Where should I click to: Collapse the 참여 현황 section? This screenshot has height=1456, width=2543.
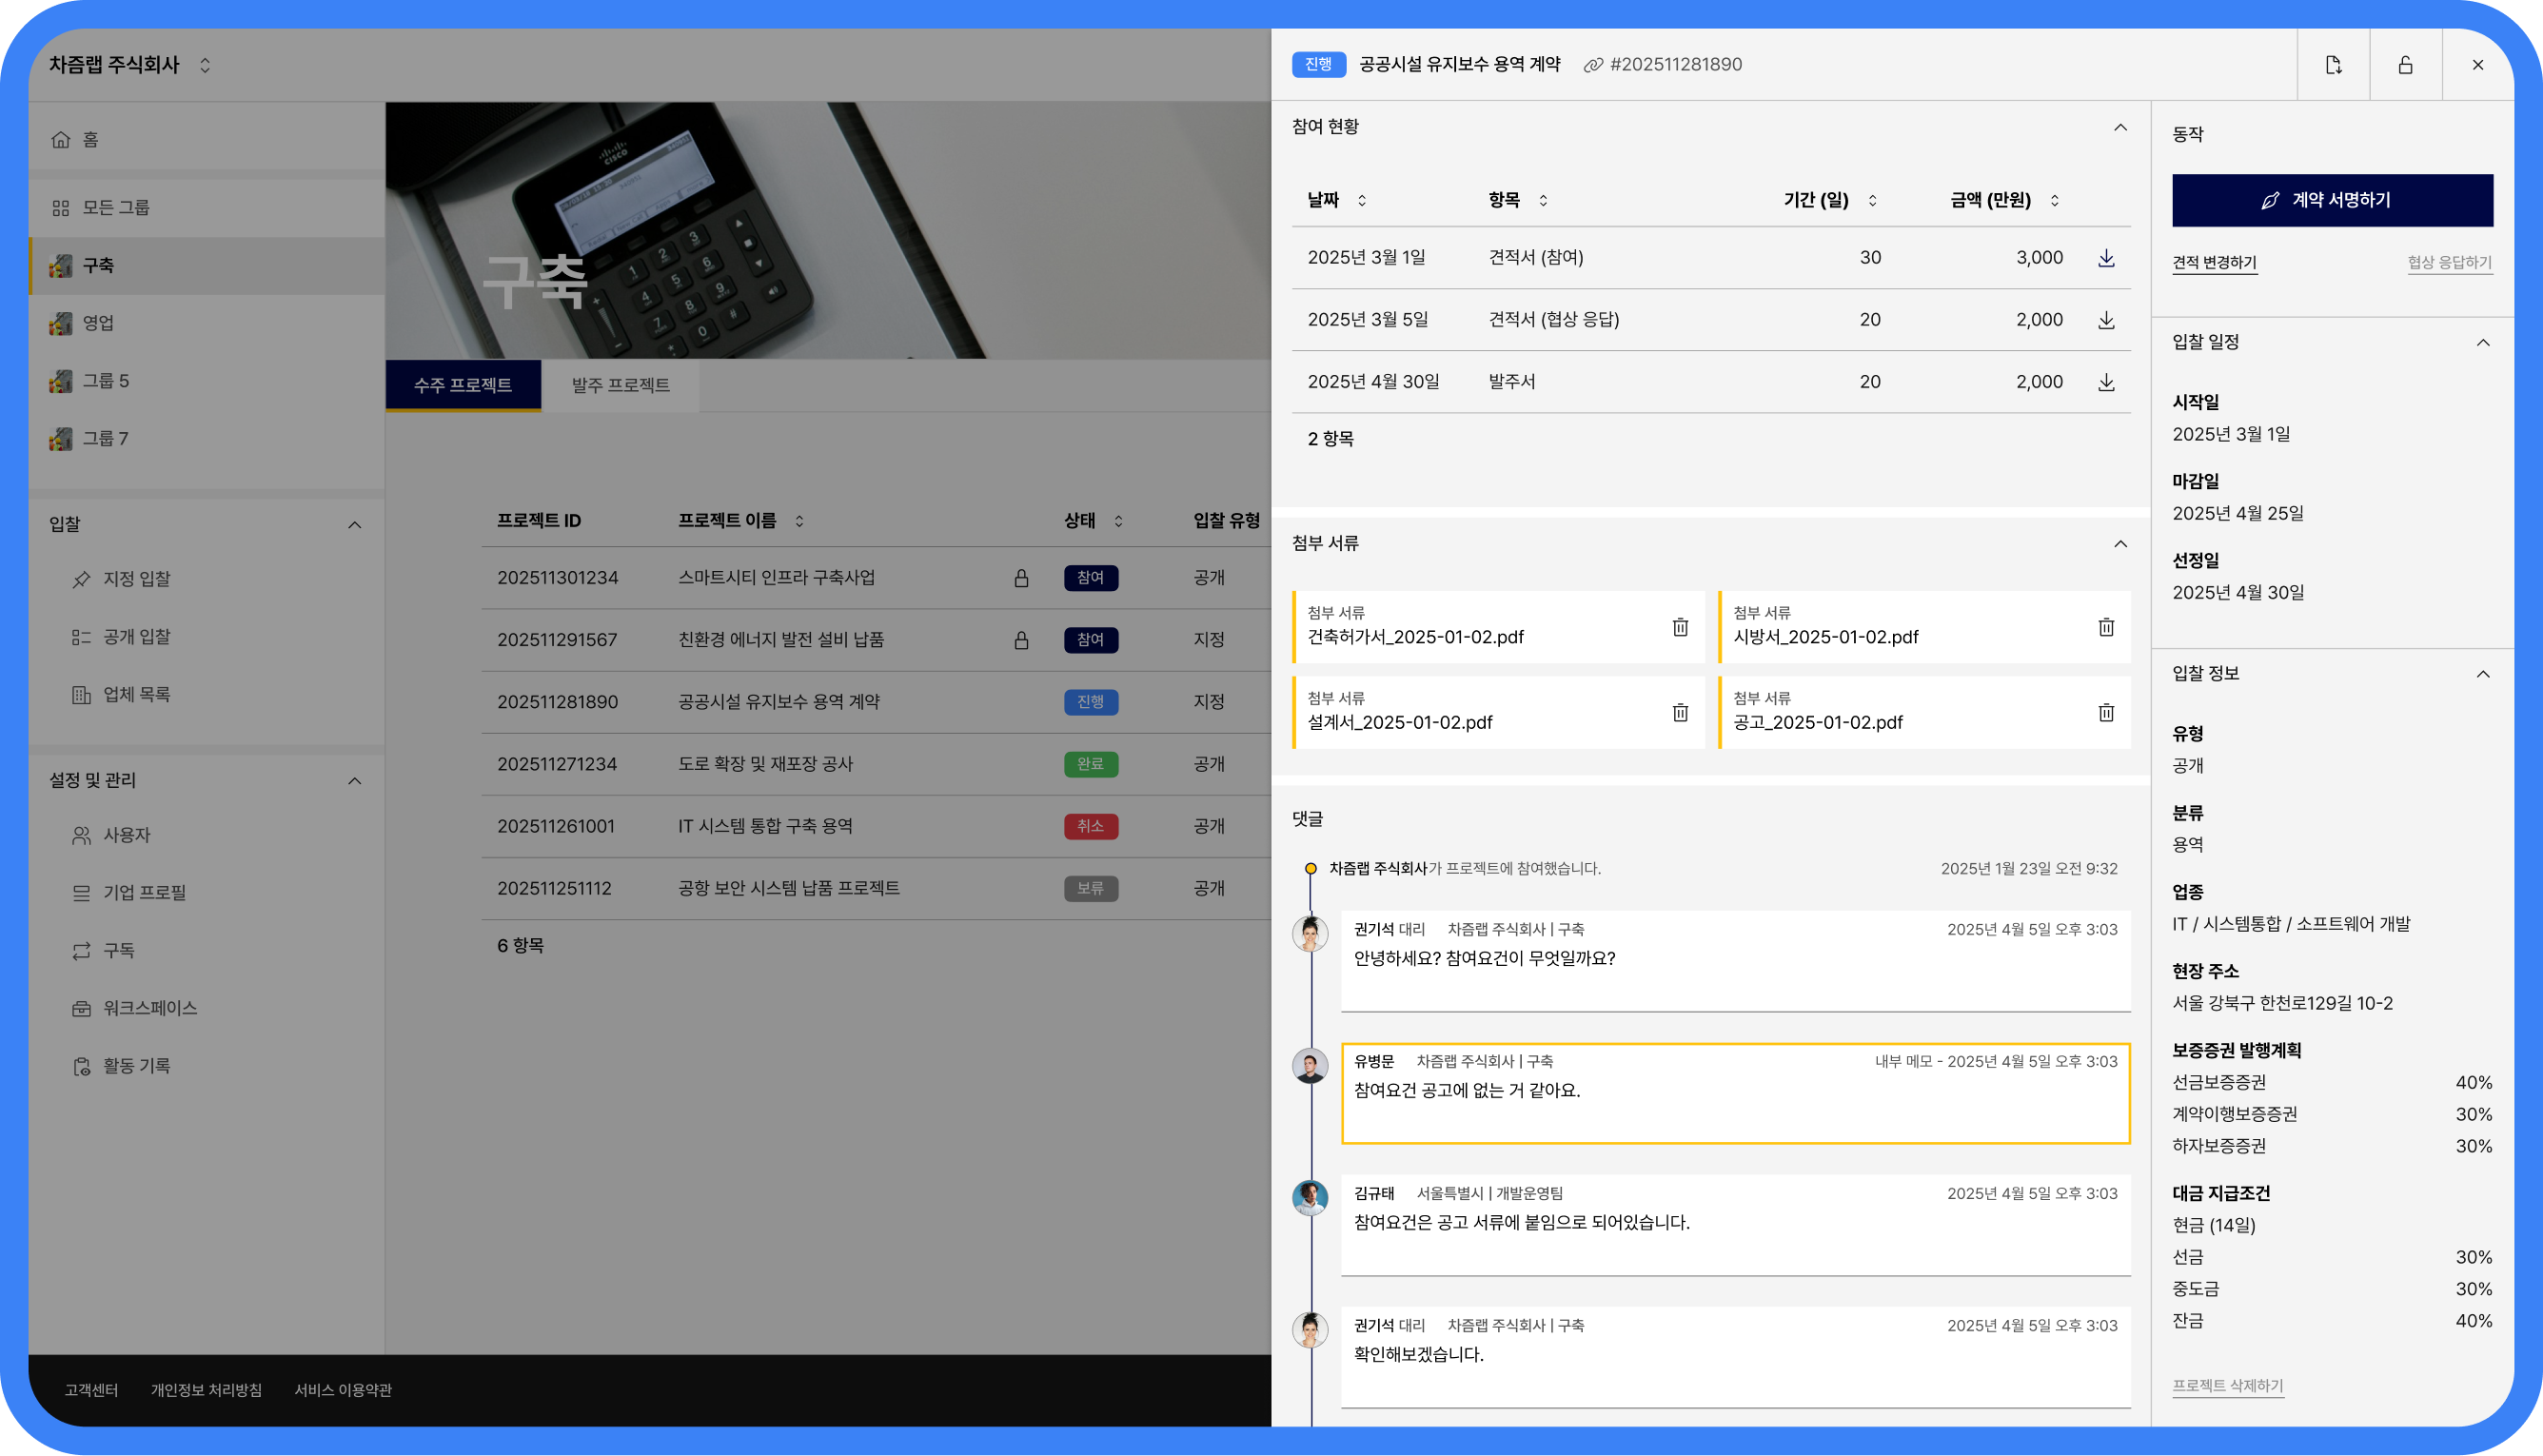[x=2120, y=127]
